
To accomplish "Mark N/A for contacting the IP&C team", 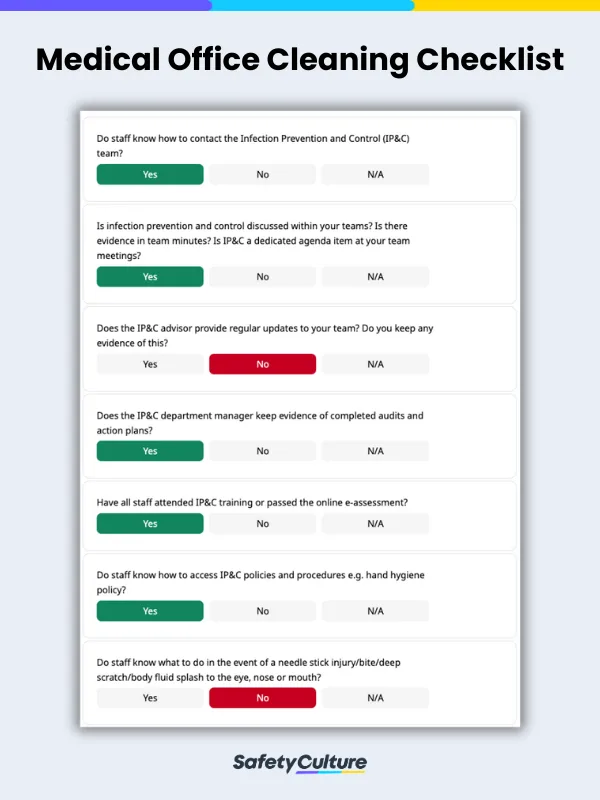I will 375,174.
